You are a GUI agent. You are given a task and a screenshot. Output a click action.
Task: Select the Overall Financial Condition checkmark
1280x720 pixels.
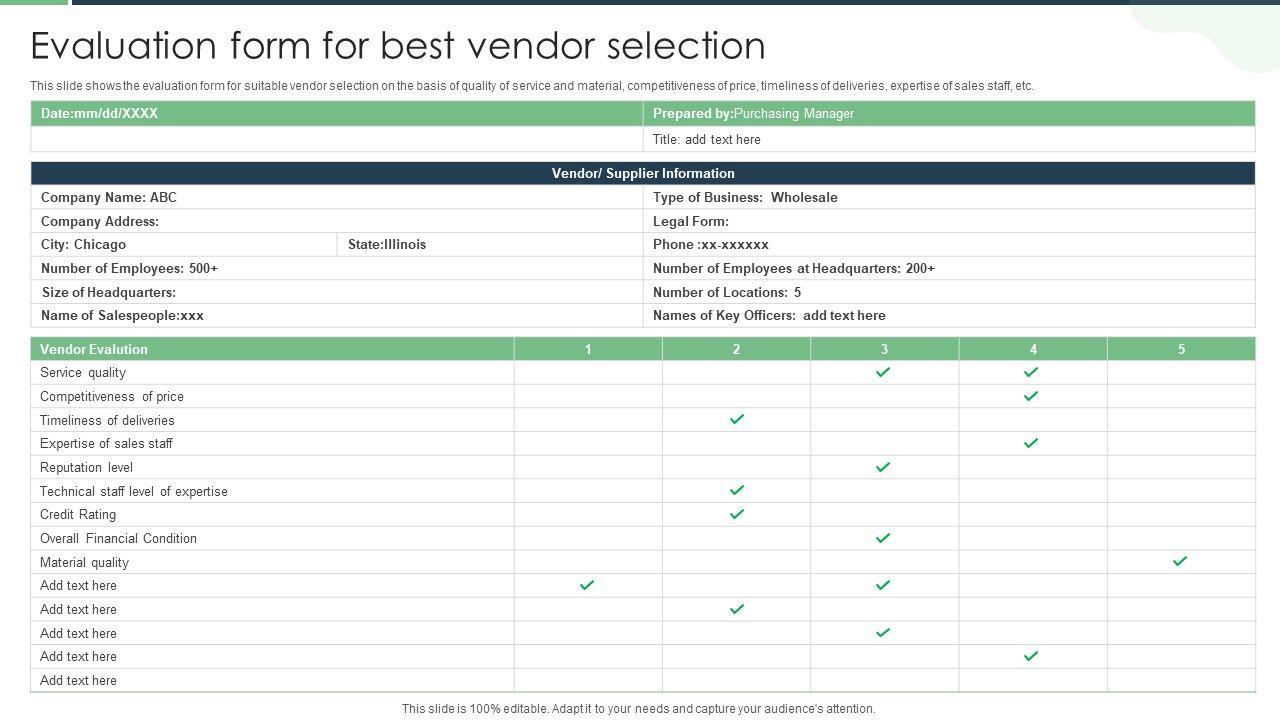(x=883, y=538)
